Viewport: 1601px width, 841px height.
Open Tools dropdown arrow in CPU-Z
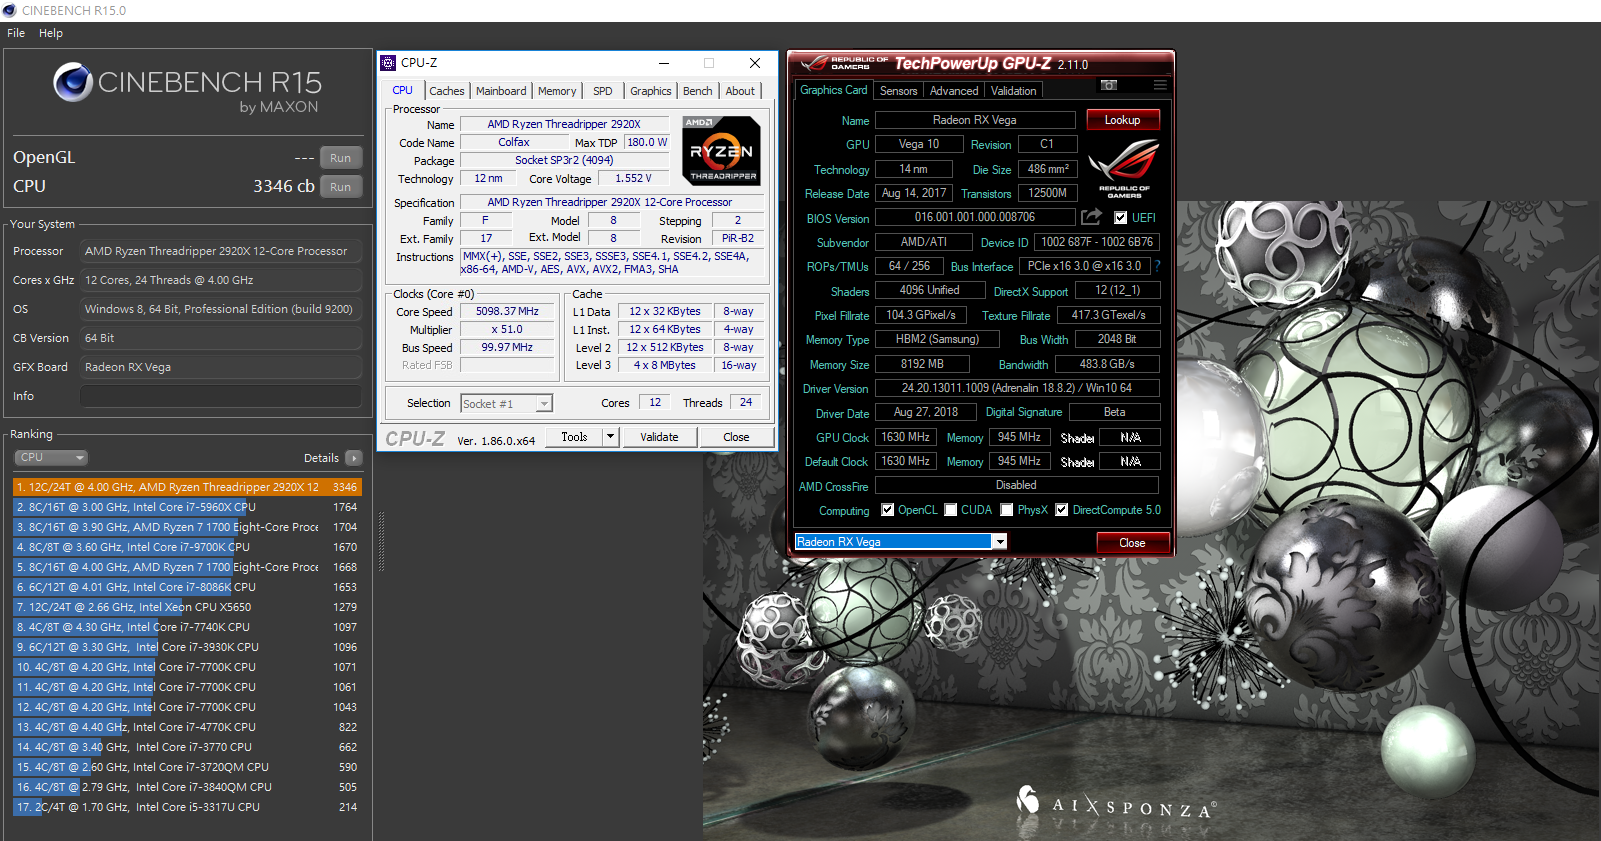(x=610, y=437)
